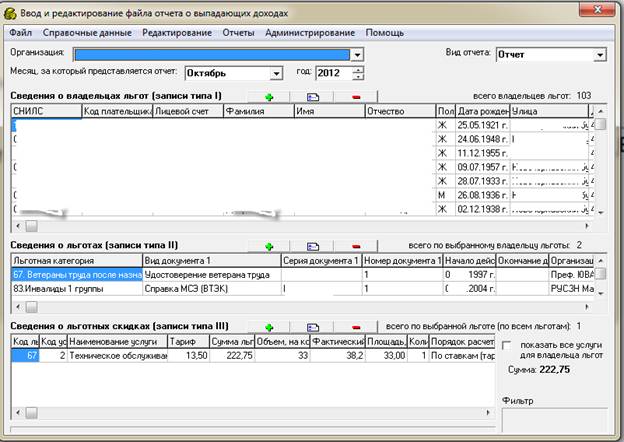
Task: Click the area cell 33,00
Action: (386, 356)
